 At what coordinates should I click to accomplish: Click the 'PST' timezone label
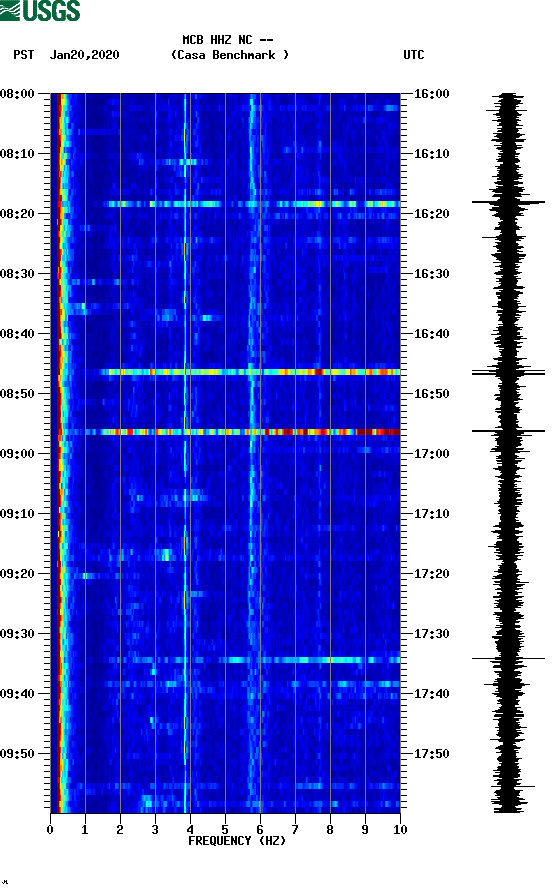(x=23, y=55)
